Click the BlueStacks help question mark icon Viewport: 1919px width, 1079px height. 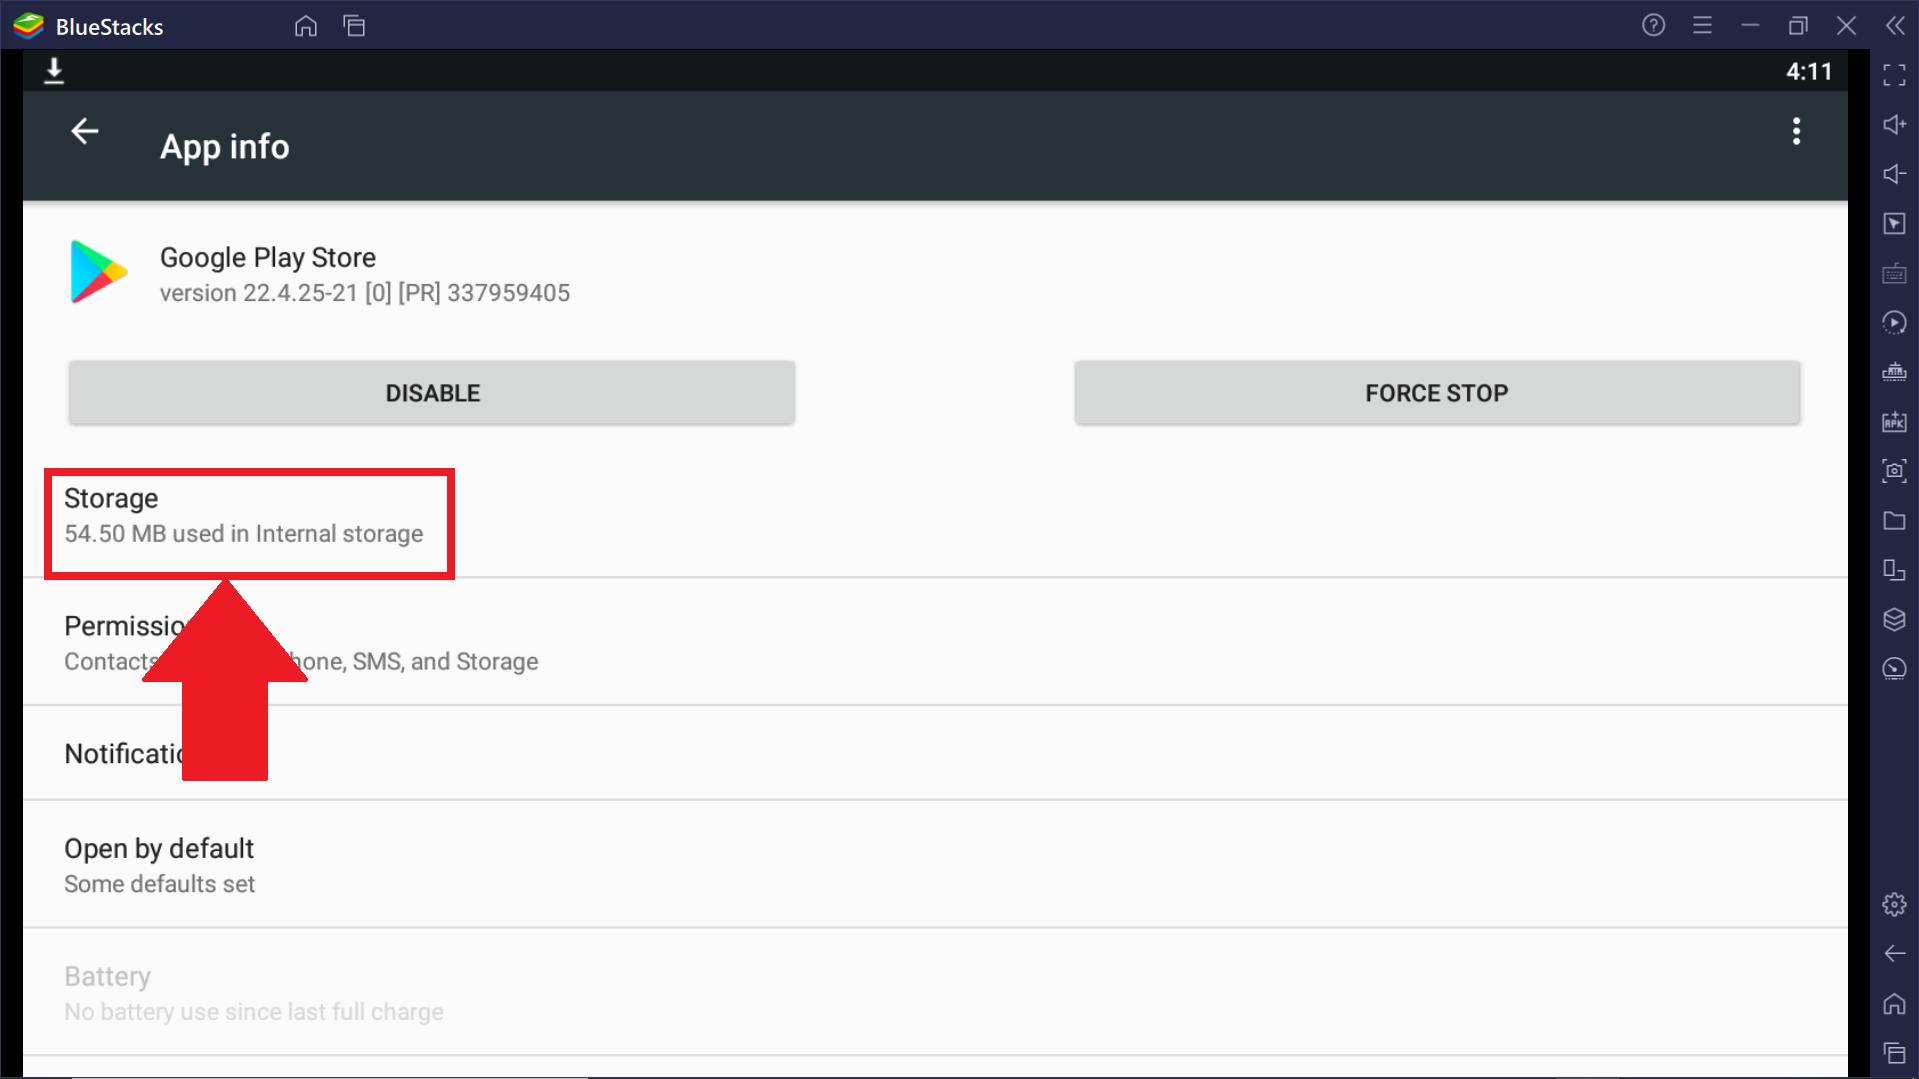[x=1653, y=25]
